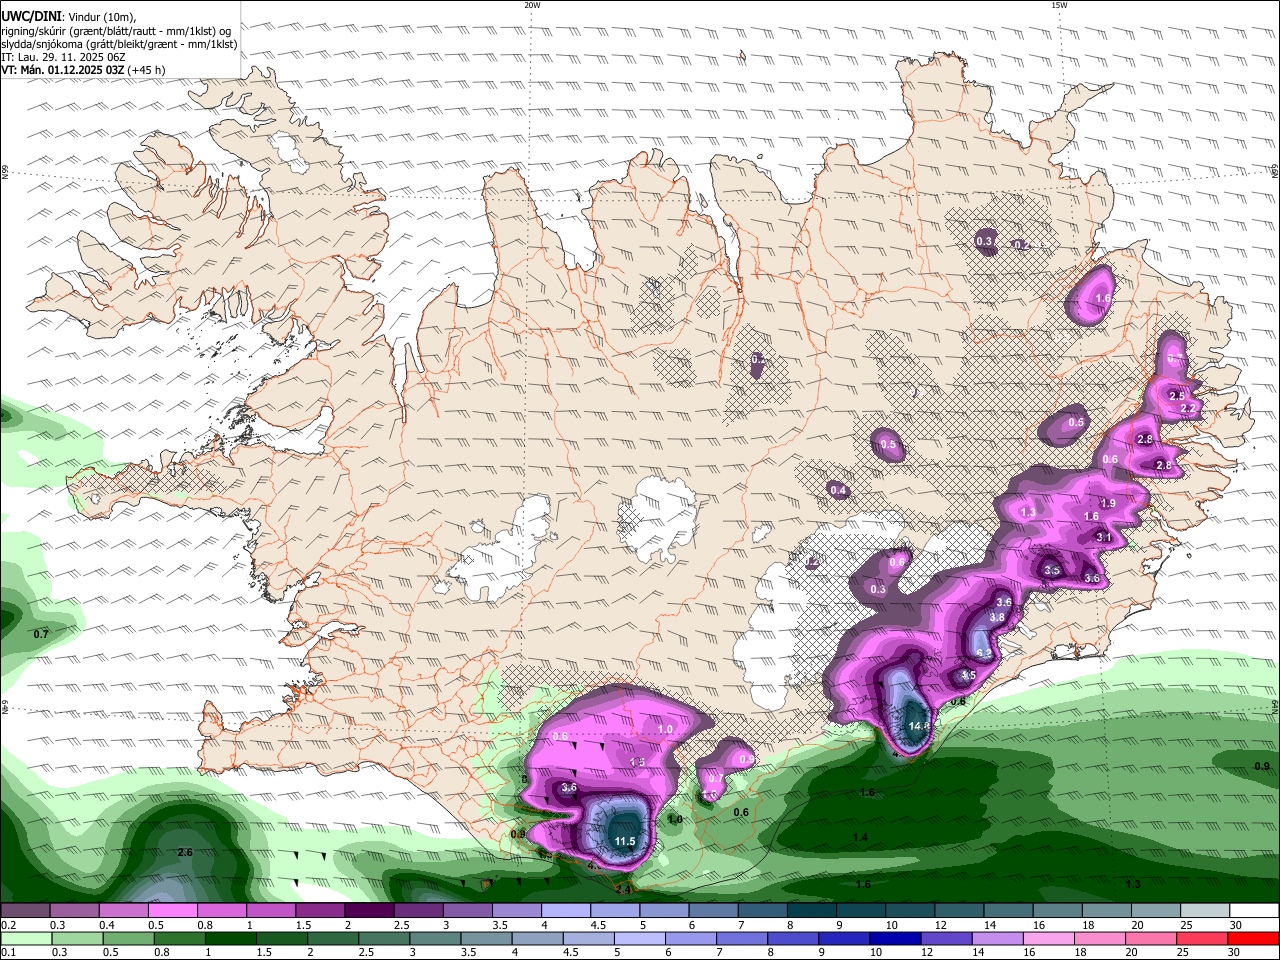
Task: Click the palest green lower-scale swatch above 0.1
Action: coord(24,938)
